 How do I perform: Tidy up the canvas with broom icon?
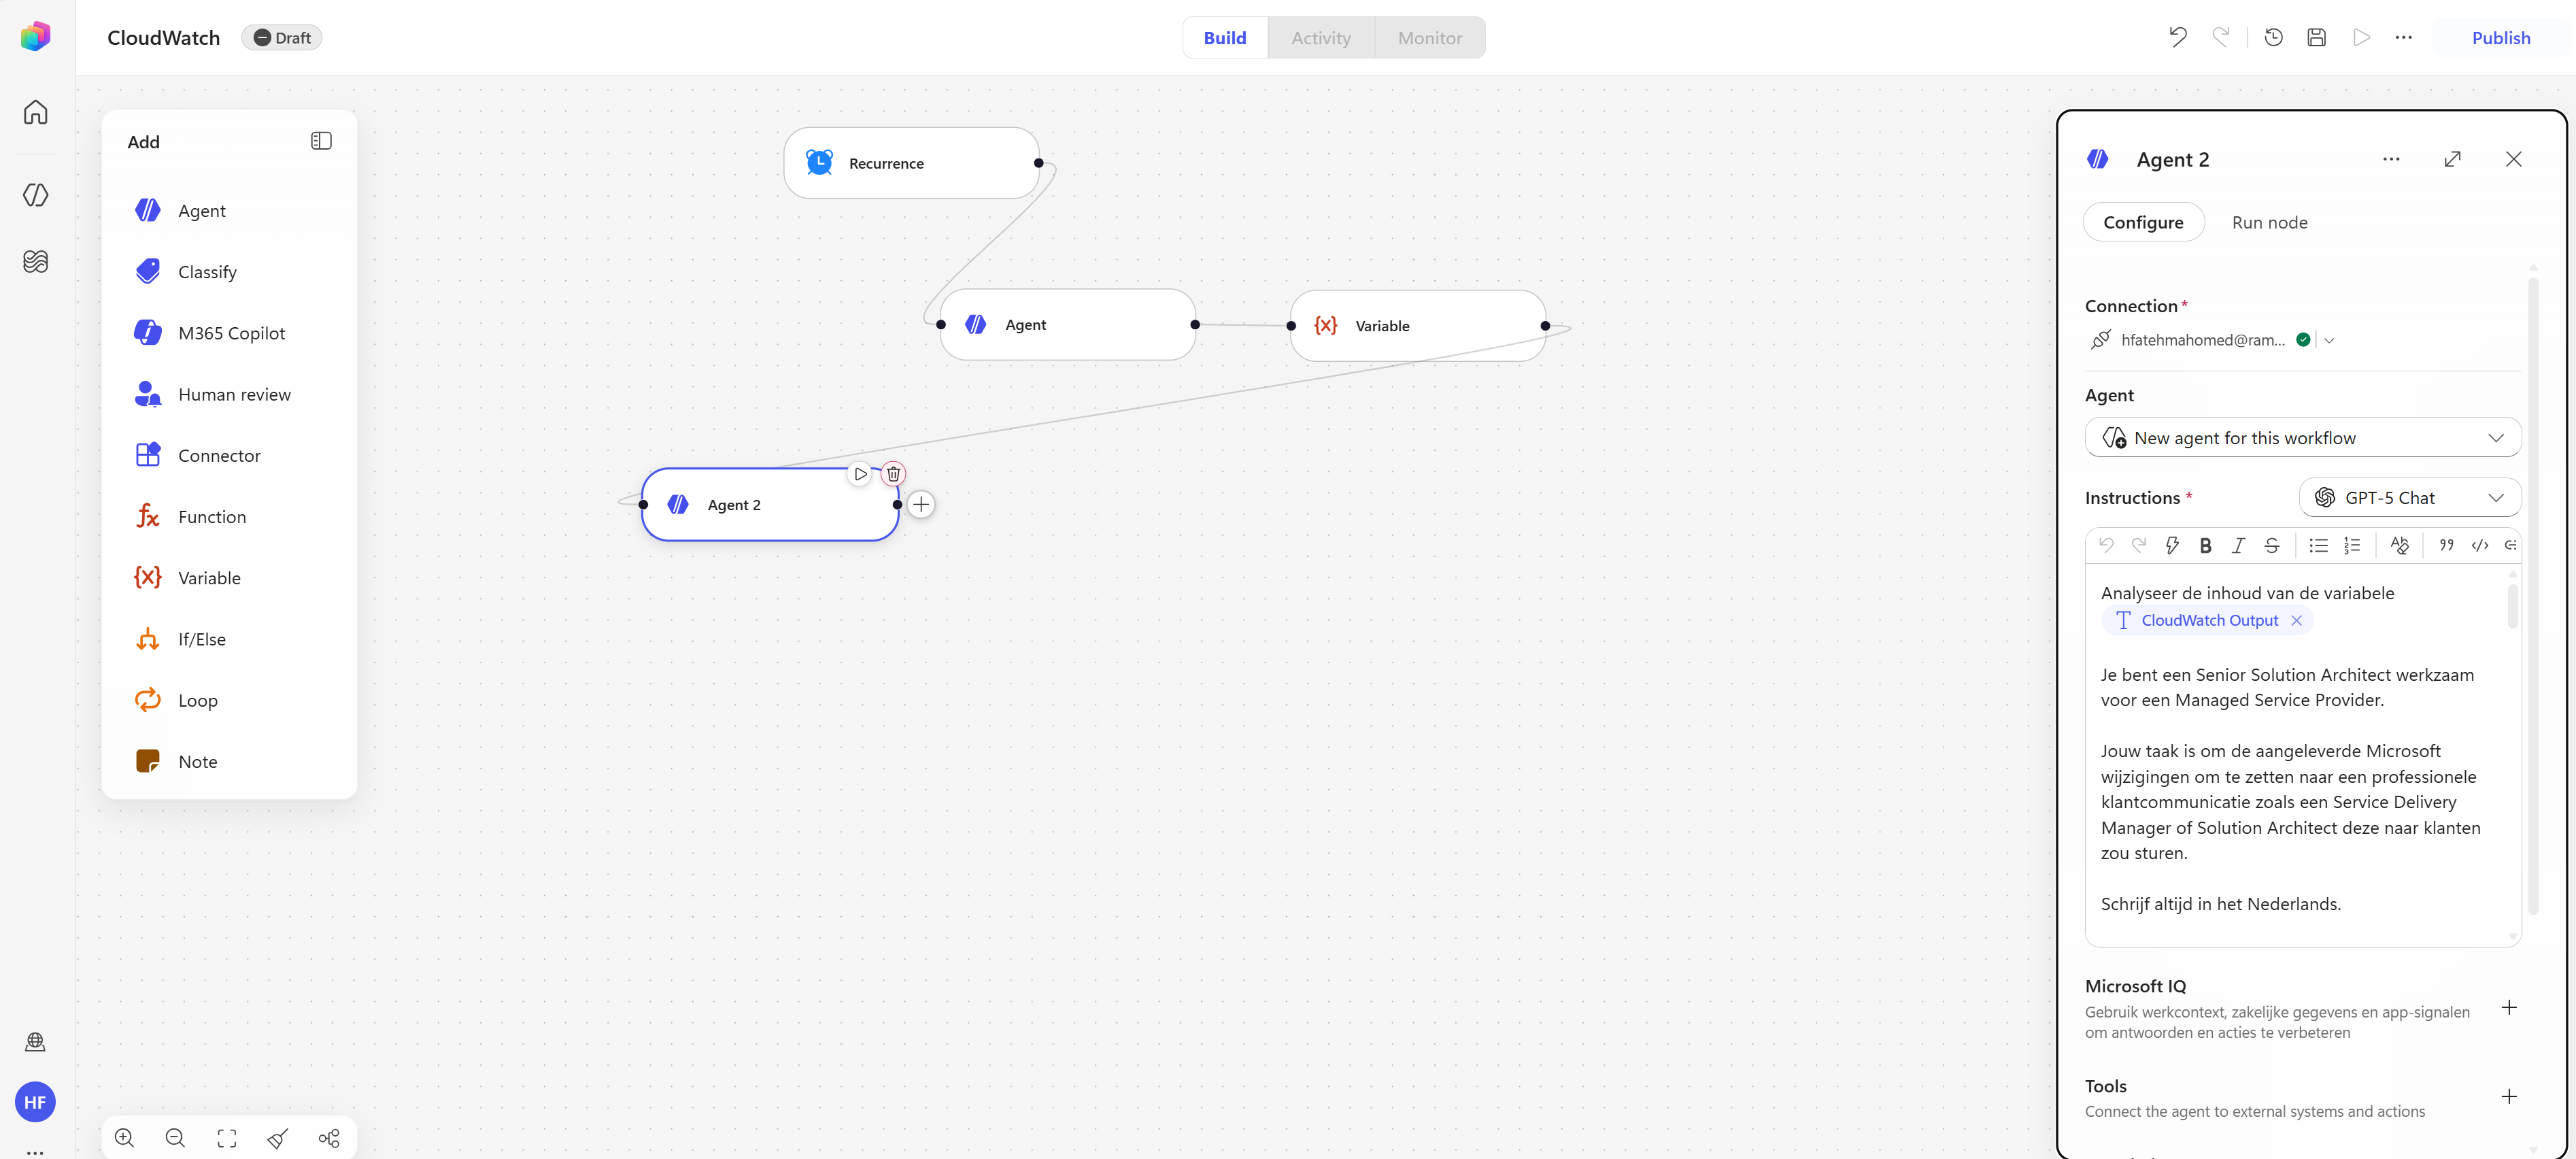278,1138
